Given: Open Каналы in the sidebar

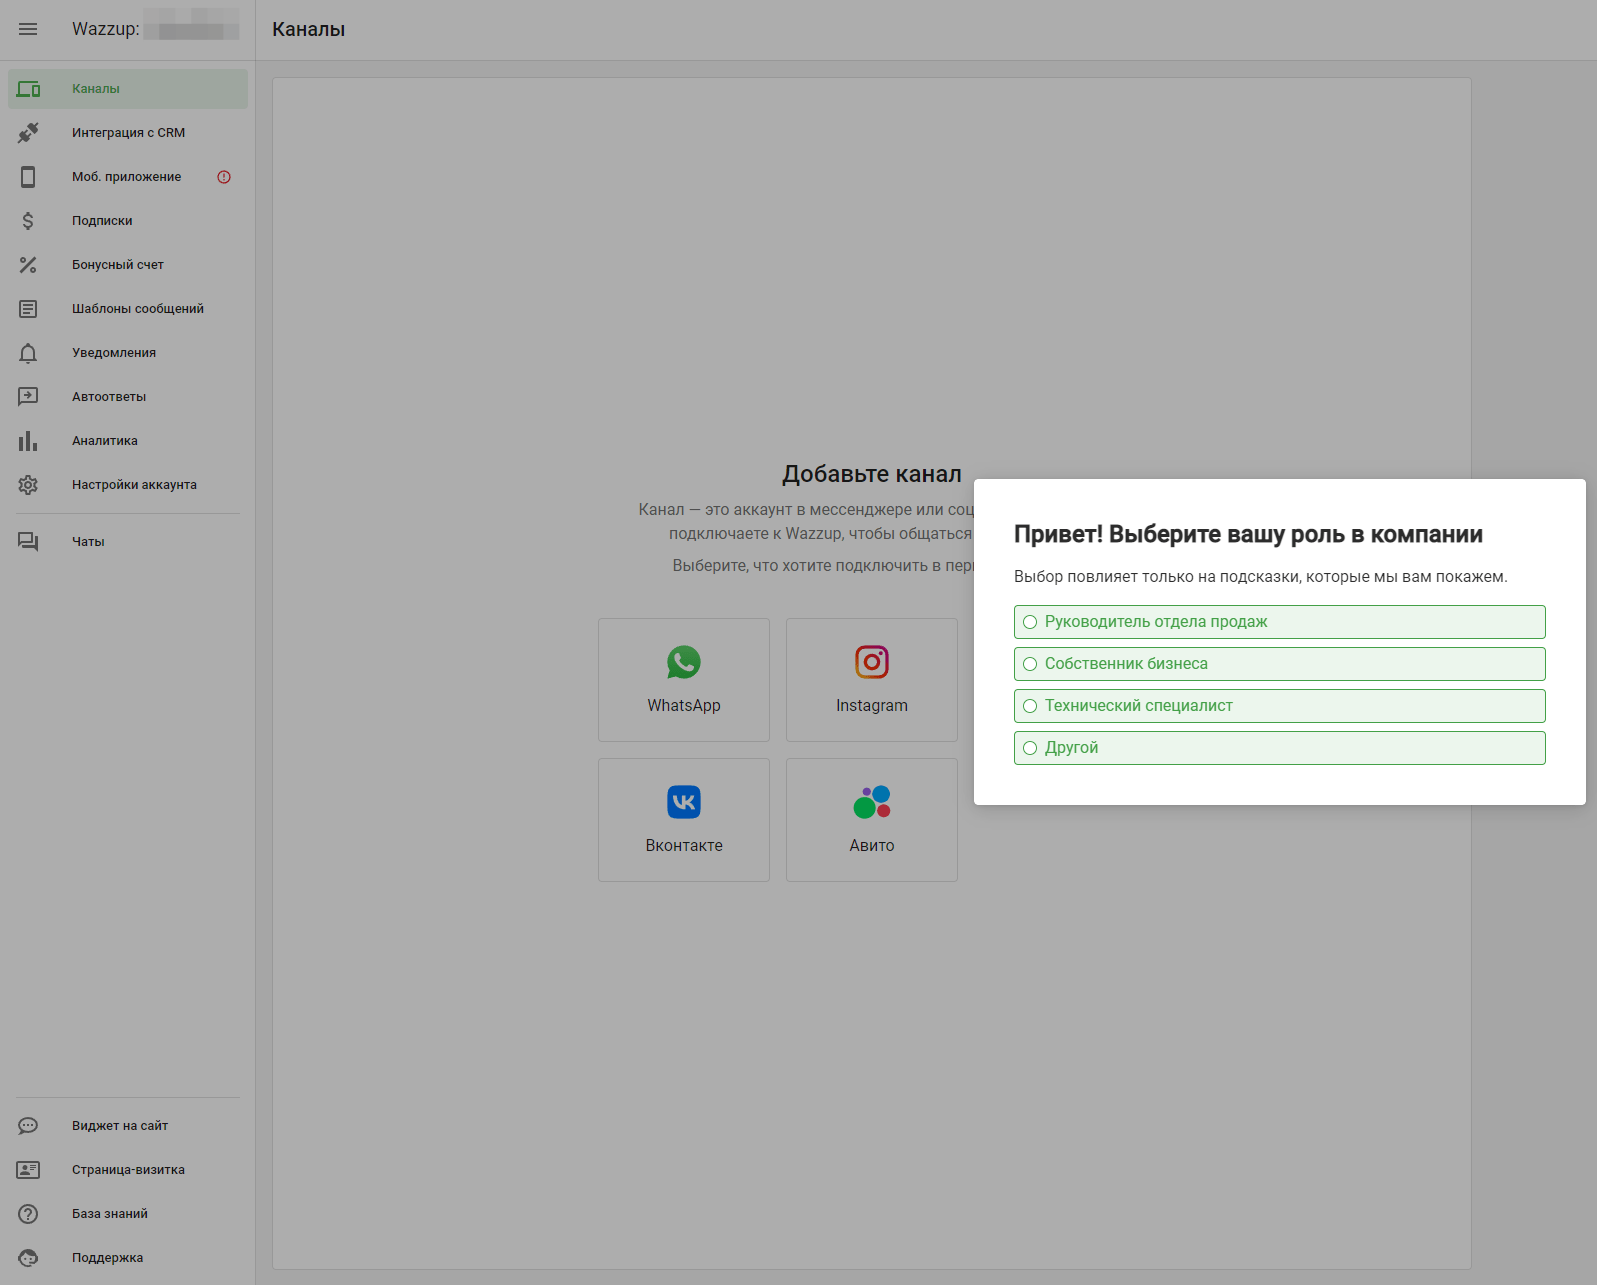Looking at the screenshot, I should point(128,89).
